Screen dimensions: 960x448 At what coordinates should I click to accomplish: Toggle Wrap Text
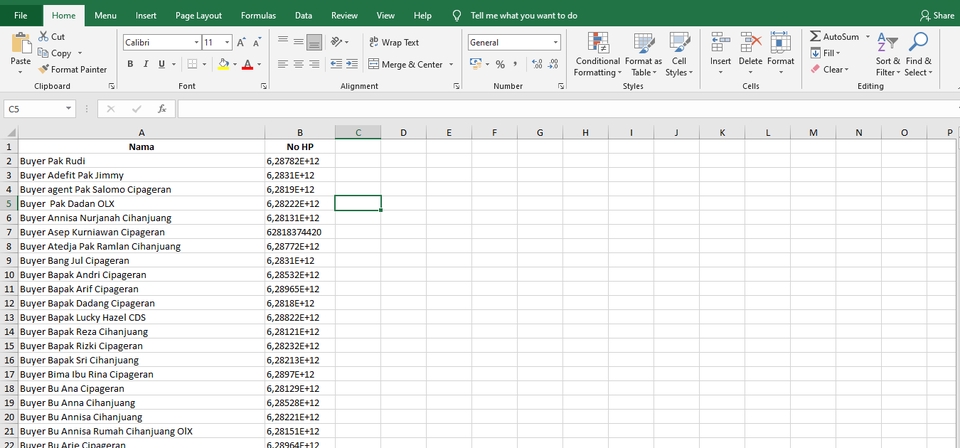coord(394,42)
